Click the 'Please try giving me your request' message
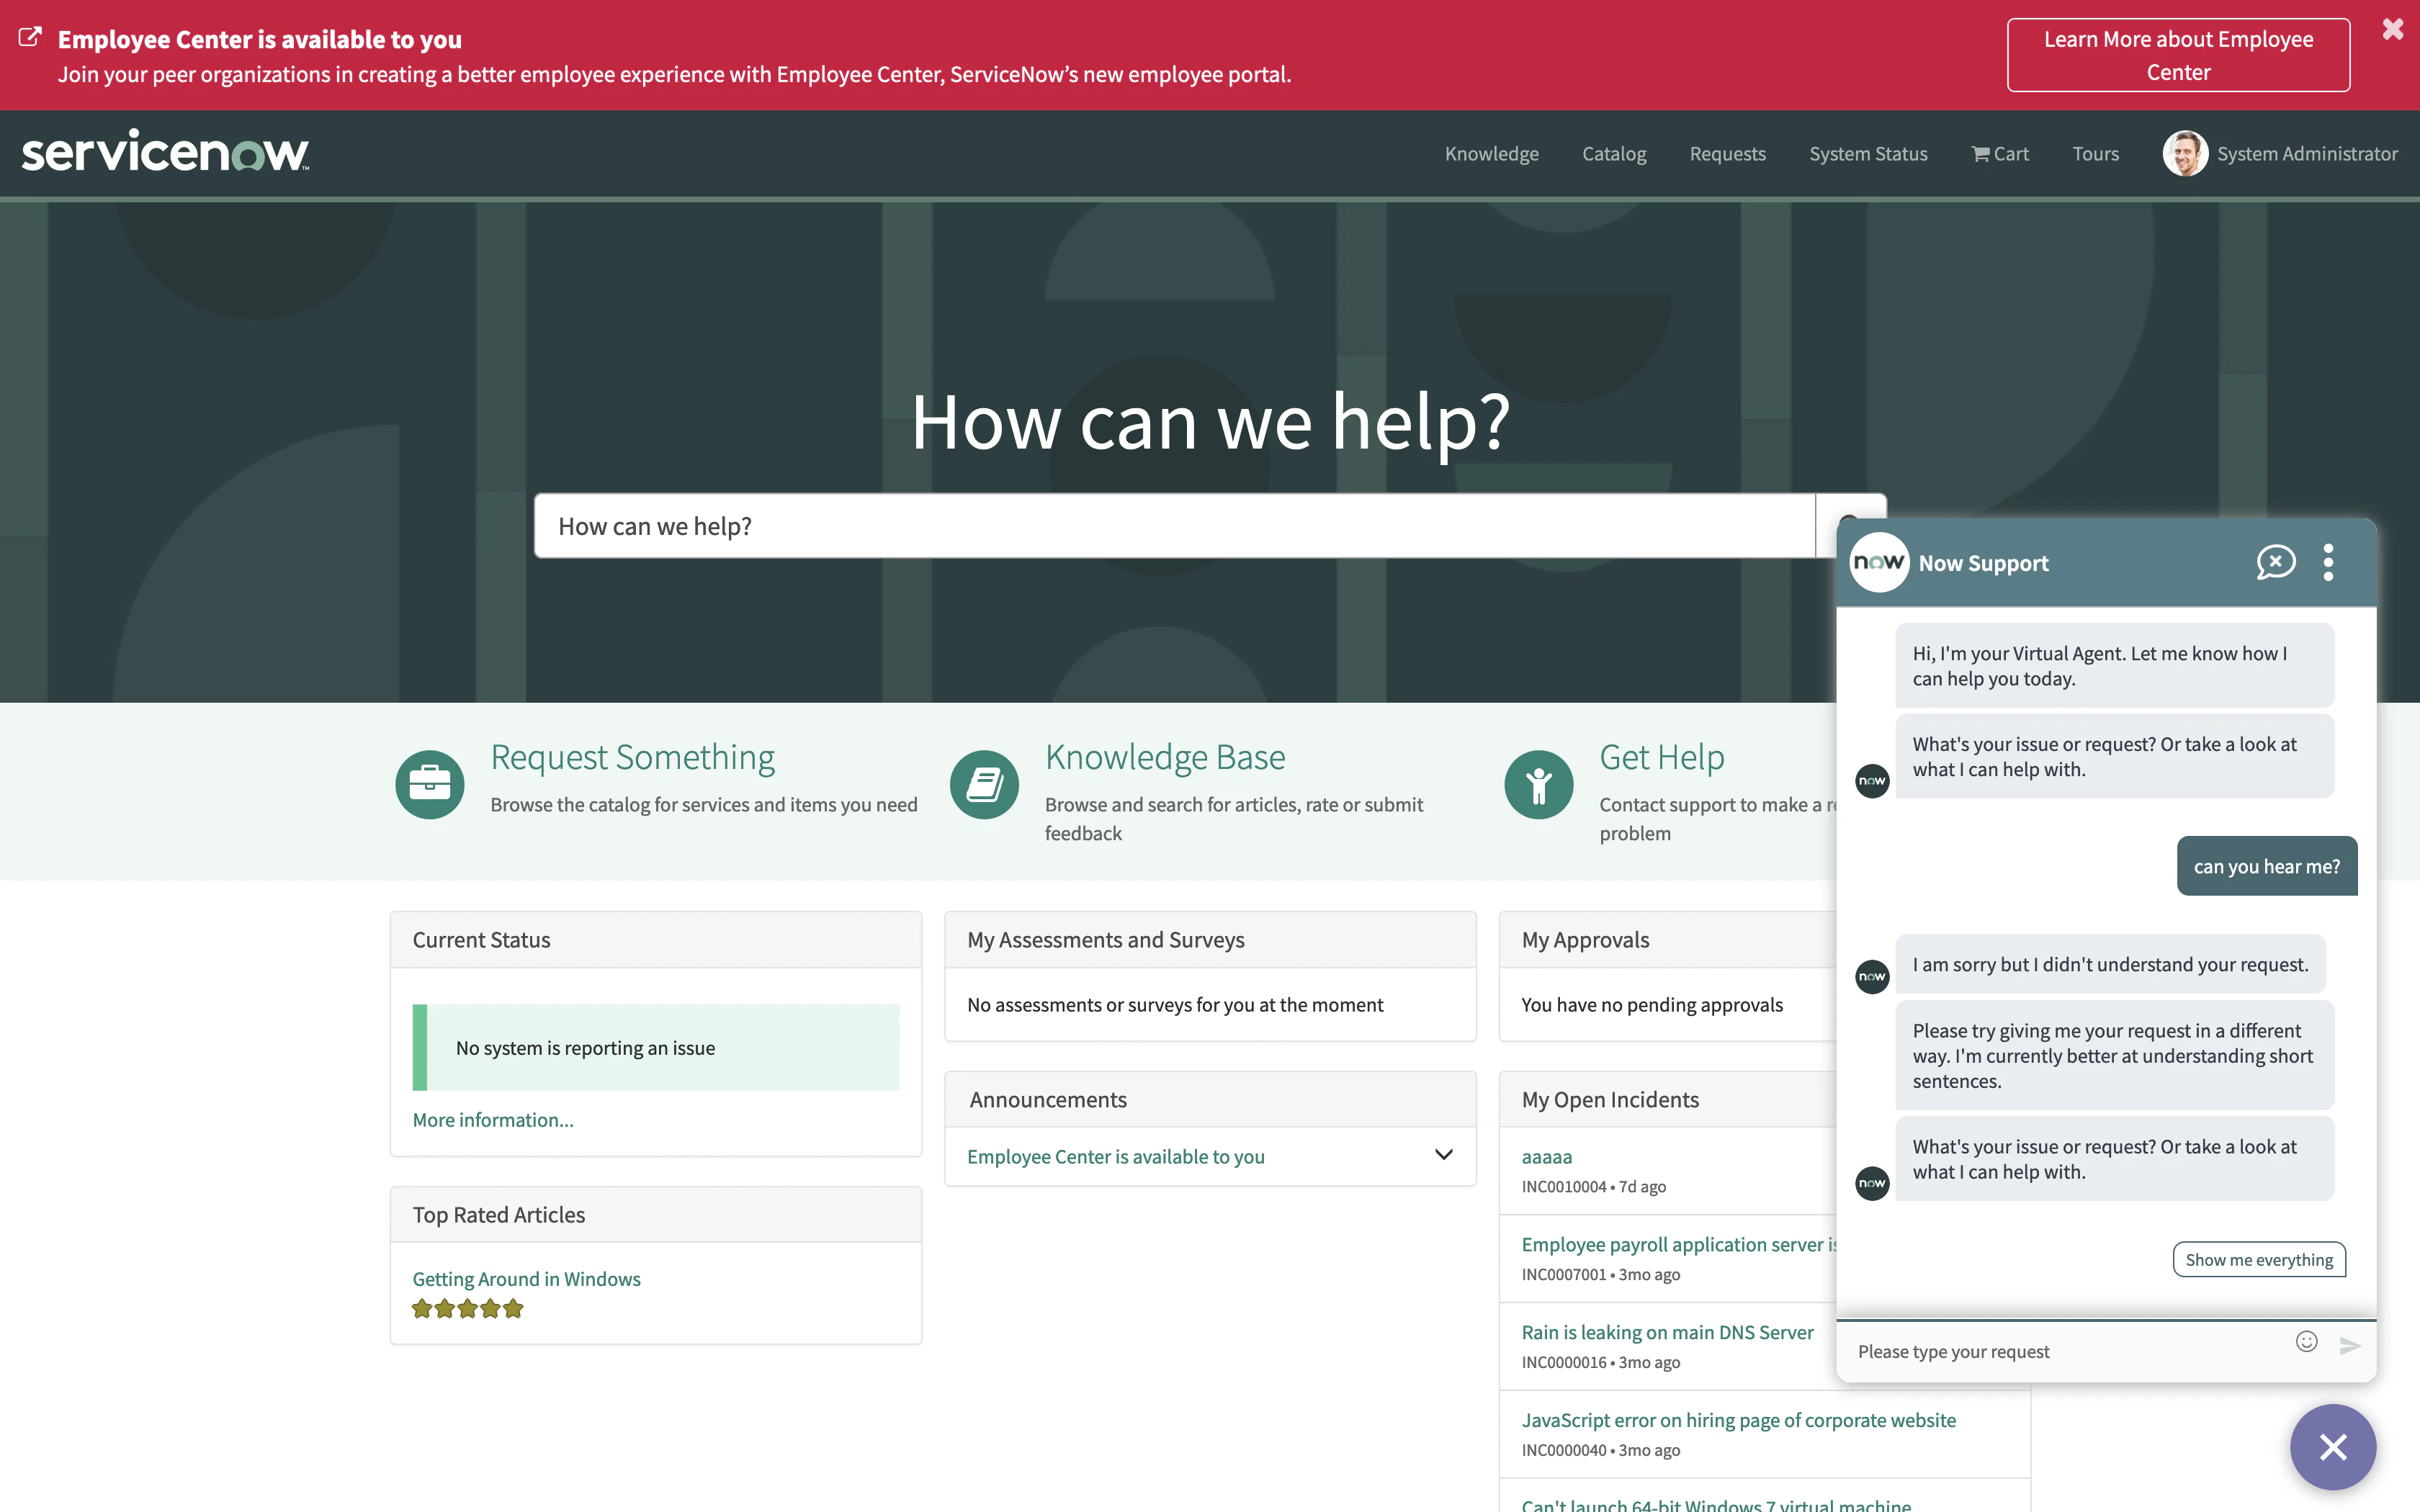This screenshot has height=1512, width=2420. (2114, 1056)
